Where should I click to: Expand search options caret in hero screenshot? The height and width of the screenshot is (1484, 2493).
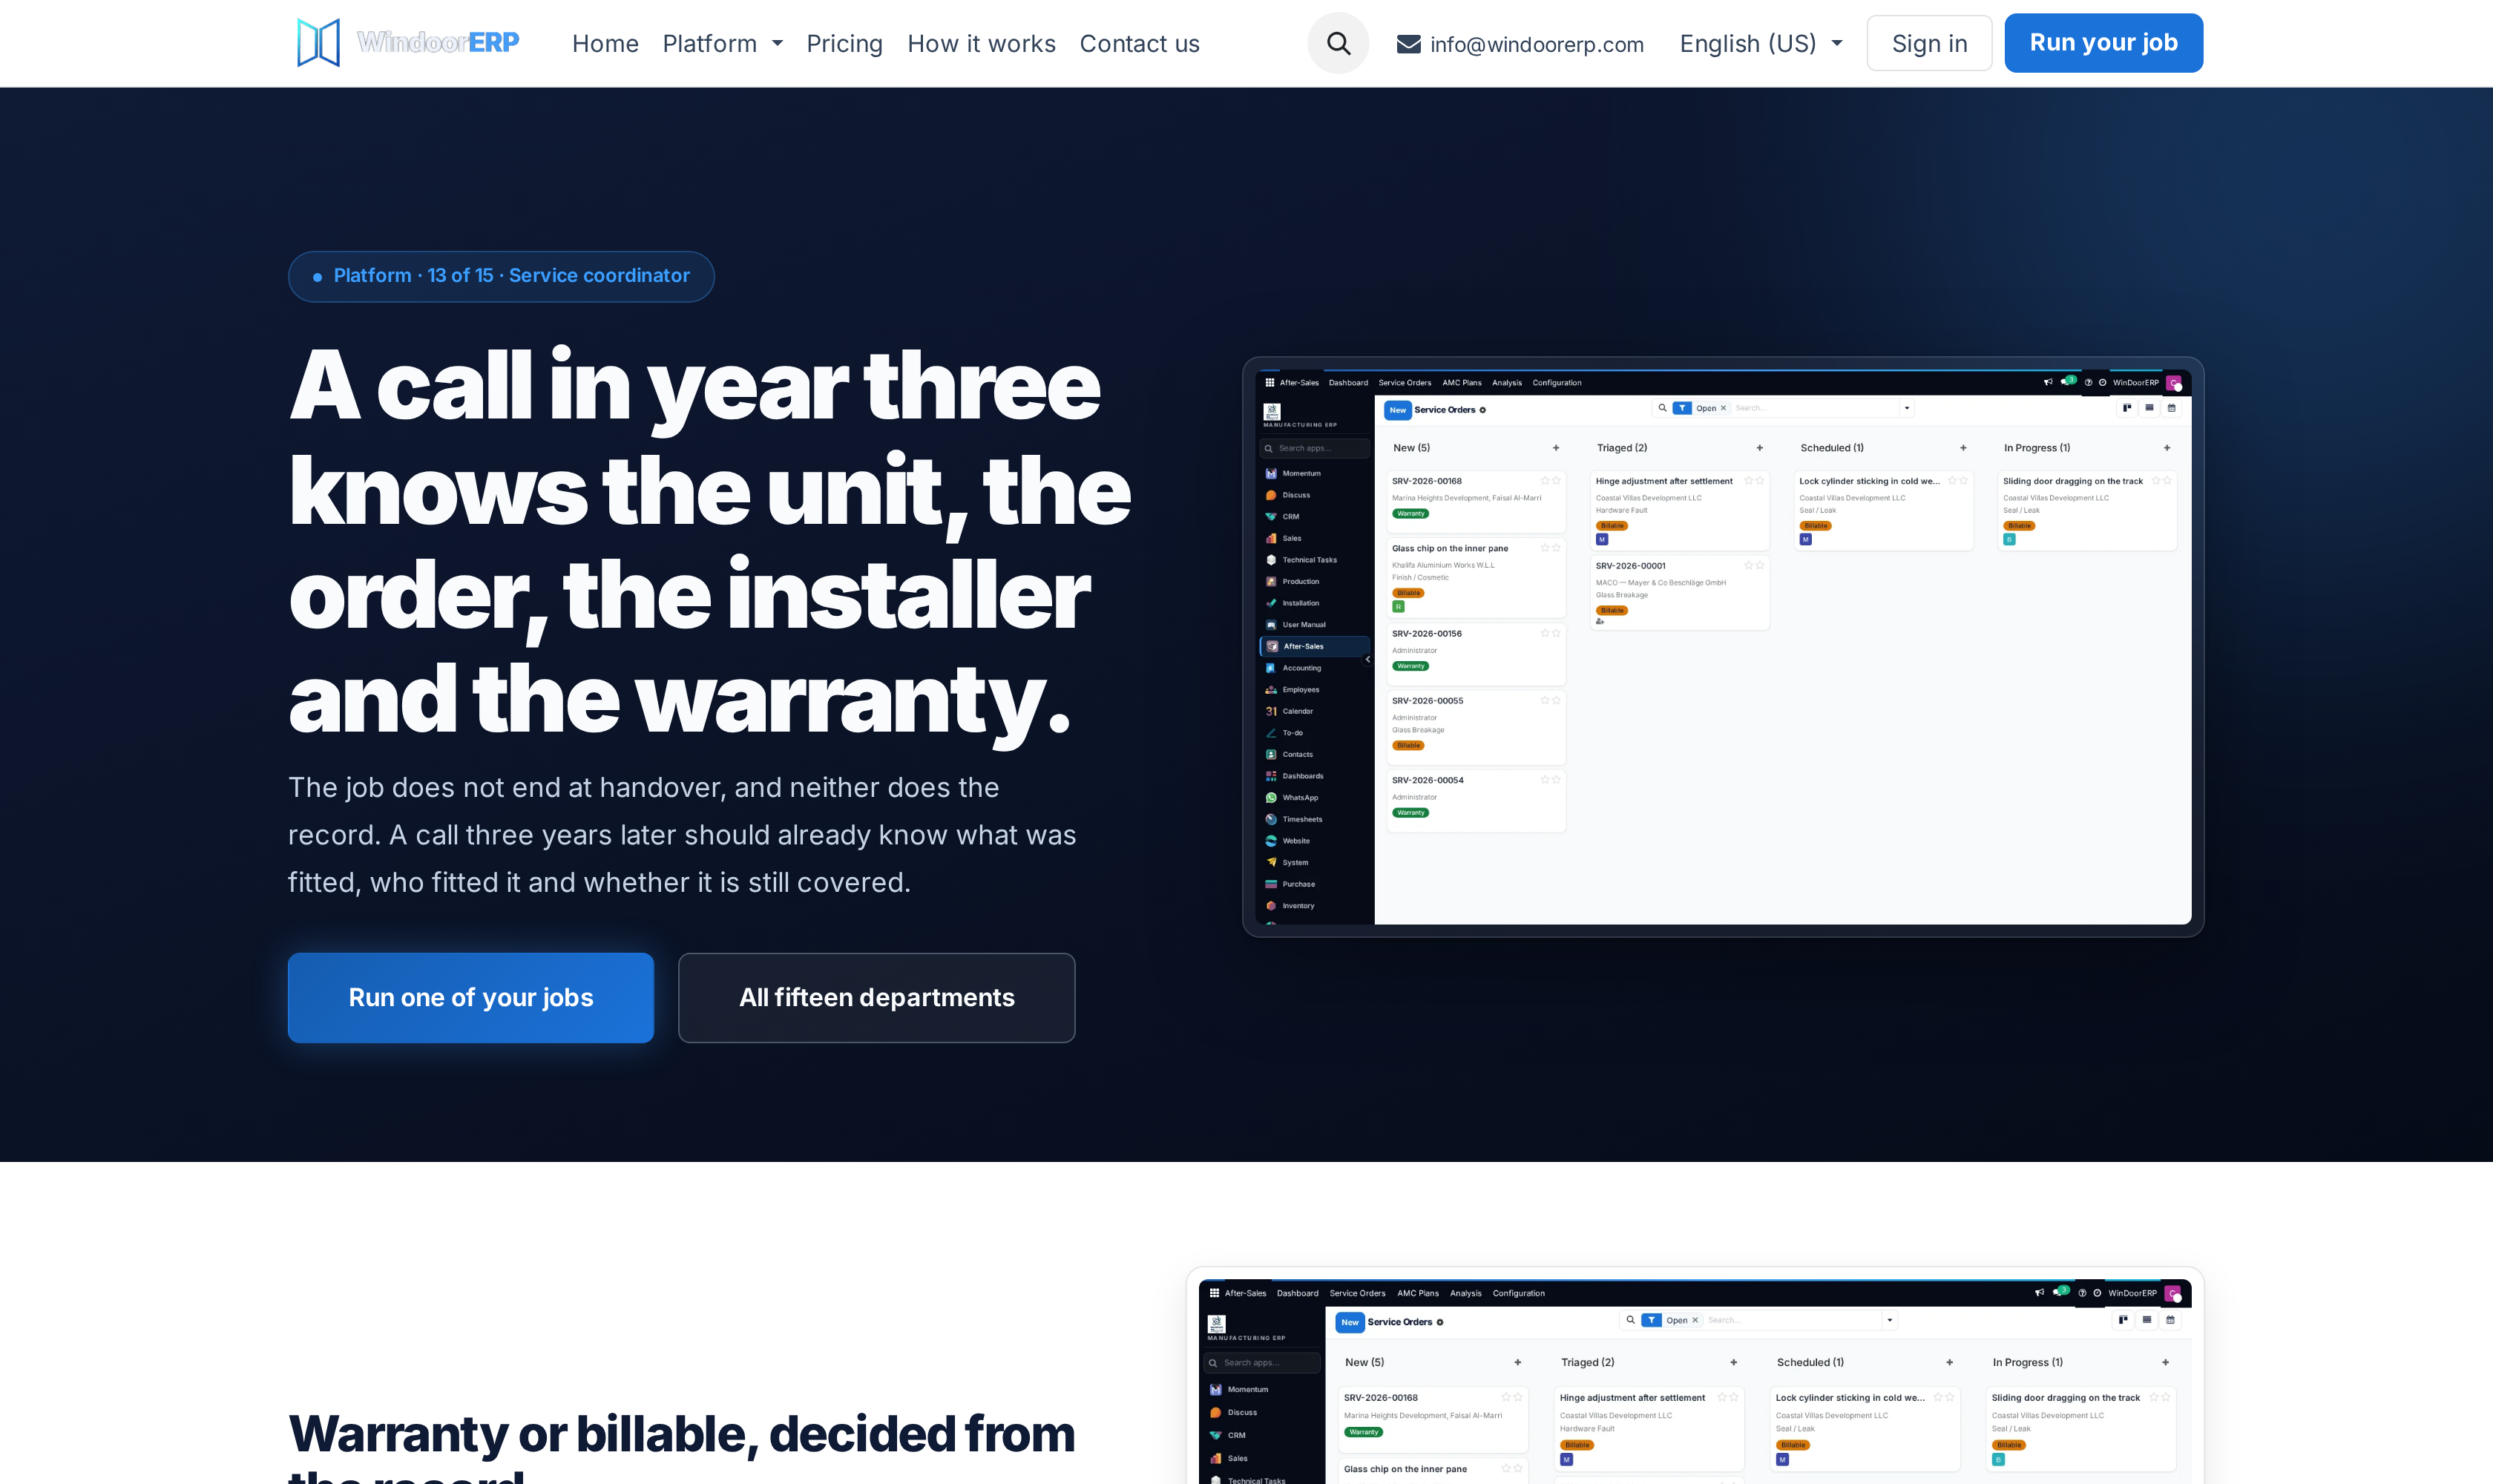tap(1907, 408)
